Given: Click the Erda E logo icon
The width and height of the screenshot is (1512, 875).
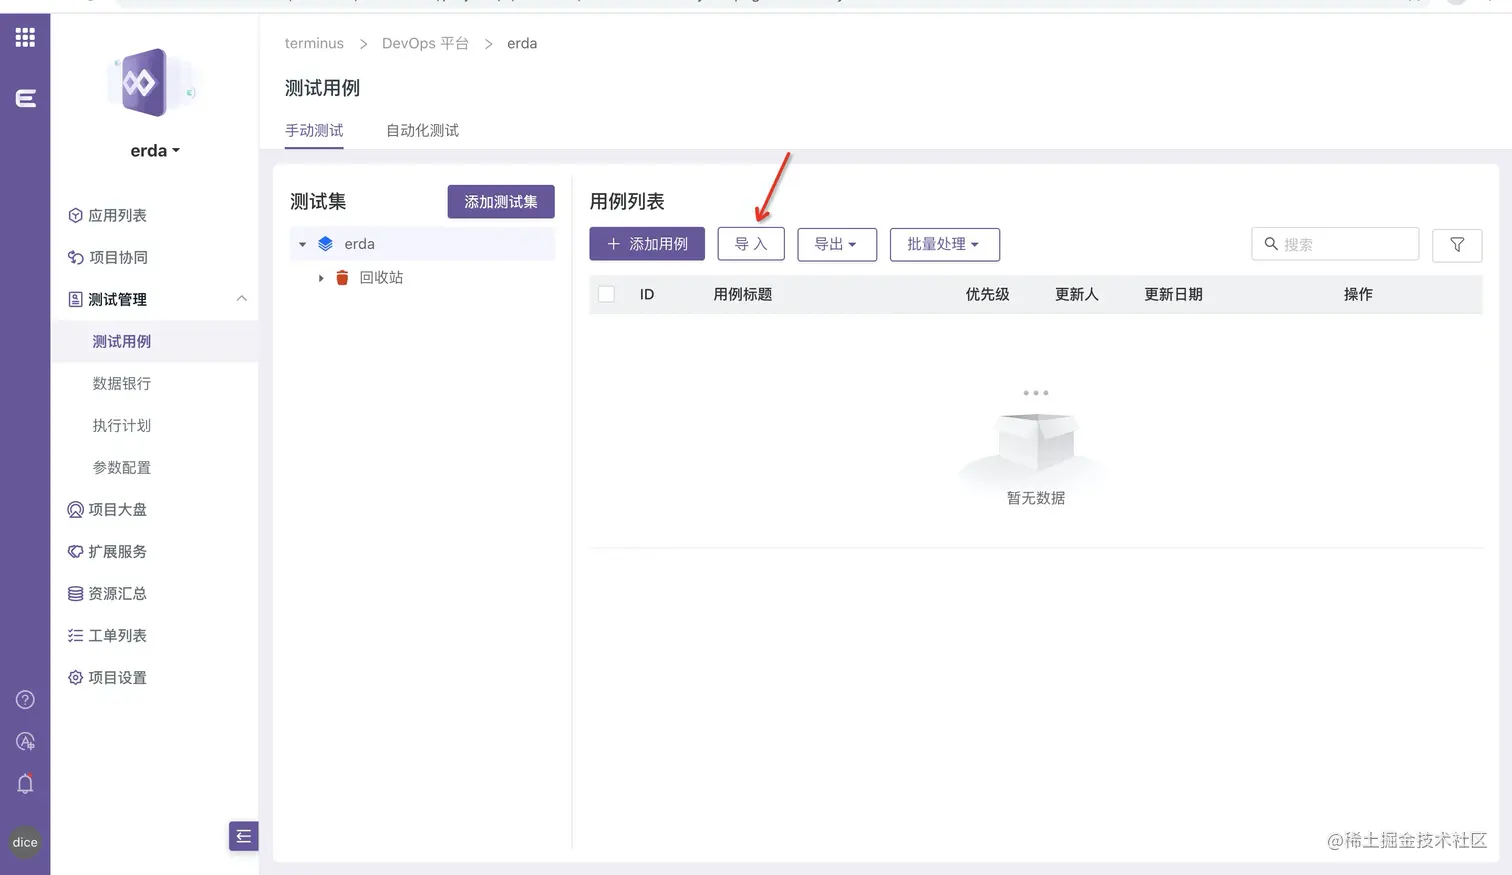Looking at the screenshot, I should [x=26, y=98].
